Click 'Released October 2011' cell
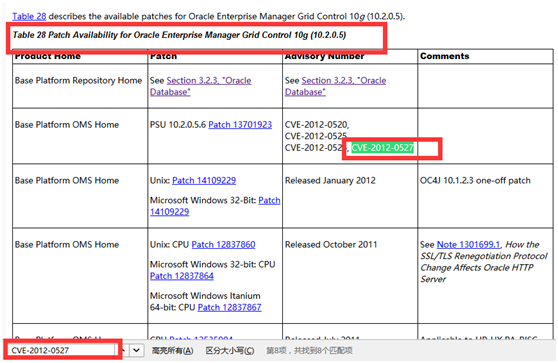558x363 pixels. (331, 244)
